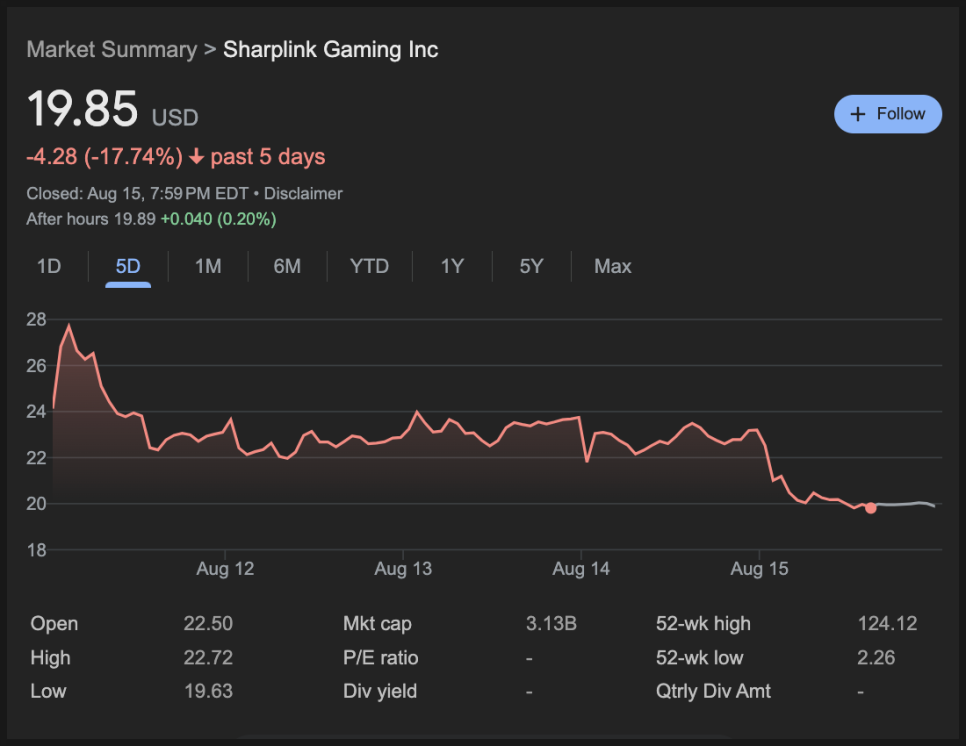Click the Closed: Aug 15 timestamp text
Viewport: 966px width, 746px height.
click(x=137, y=193)
